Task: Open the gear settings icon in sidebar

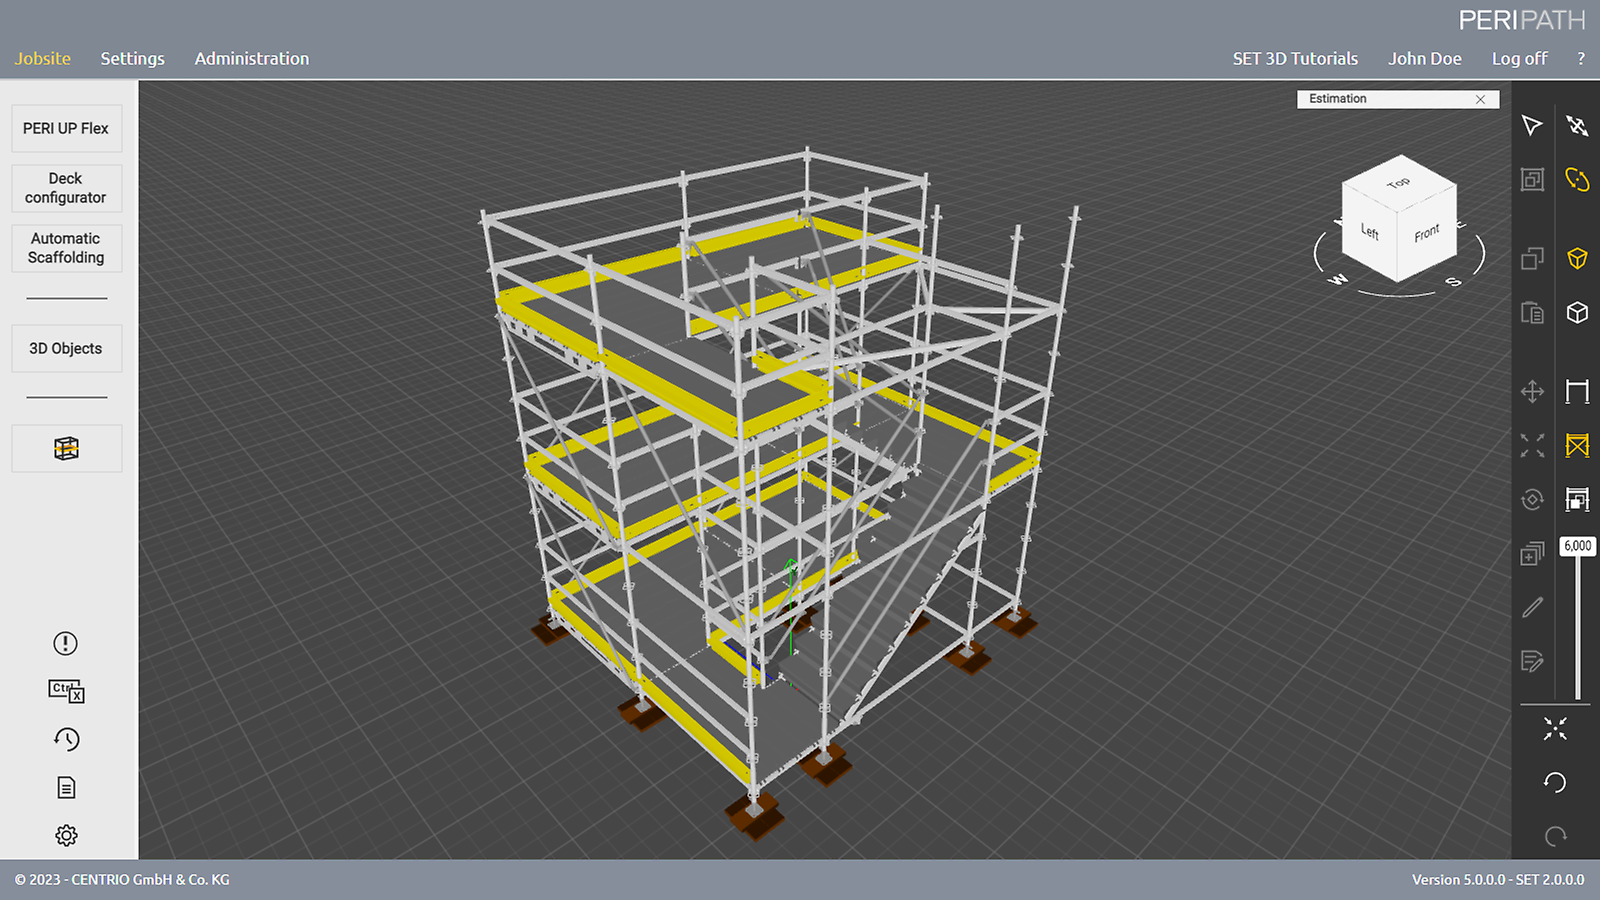Action: (x=66, y=835)
